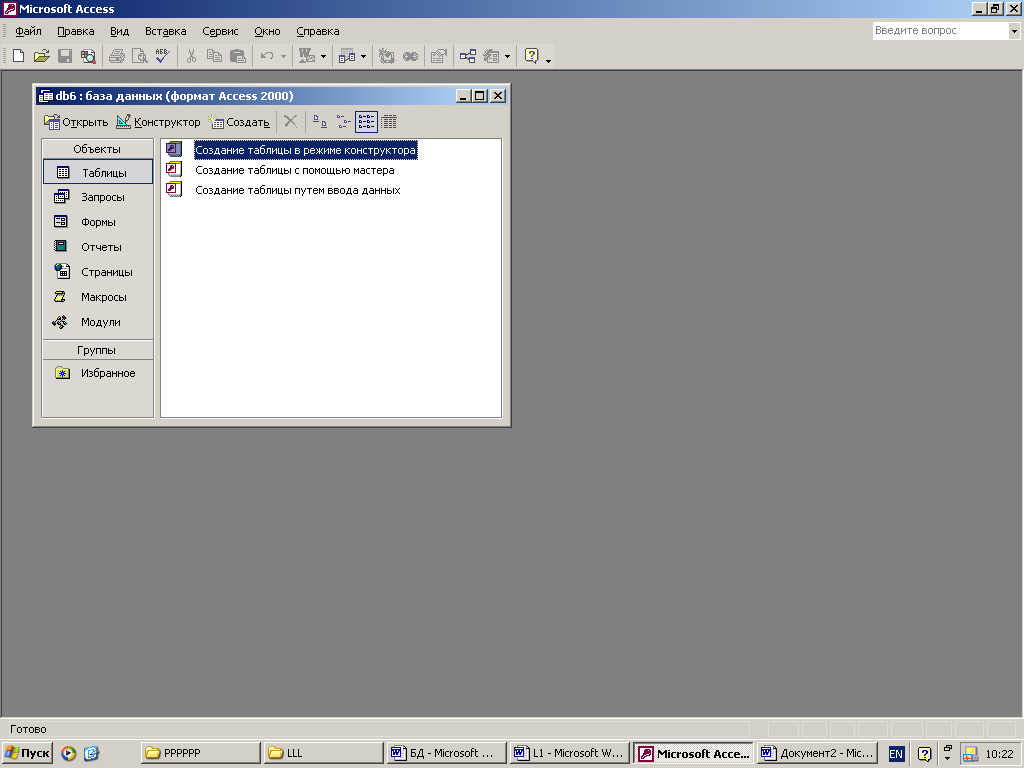Screen dimensions: 1024x768
Task: Switch to Документ2 taskbar button
Action: pos(817,753)
